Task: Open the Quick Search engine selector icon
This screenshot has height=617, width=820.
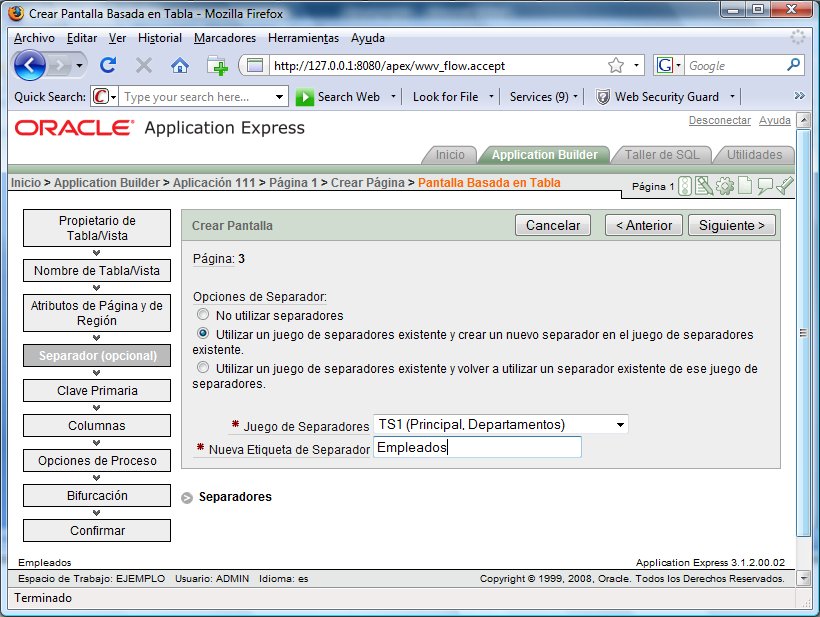Action: [104, 97]
